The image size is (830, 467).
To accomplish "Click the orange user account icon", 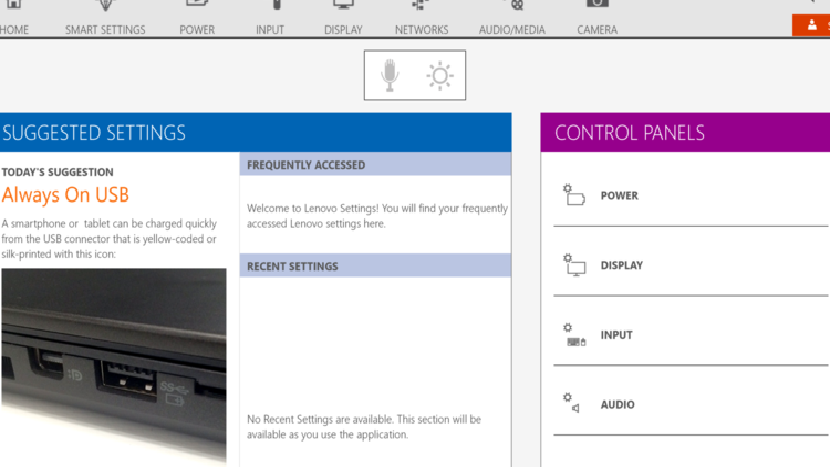I will pos(811,25).
